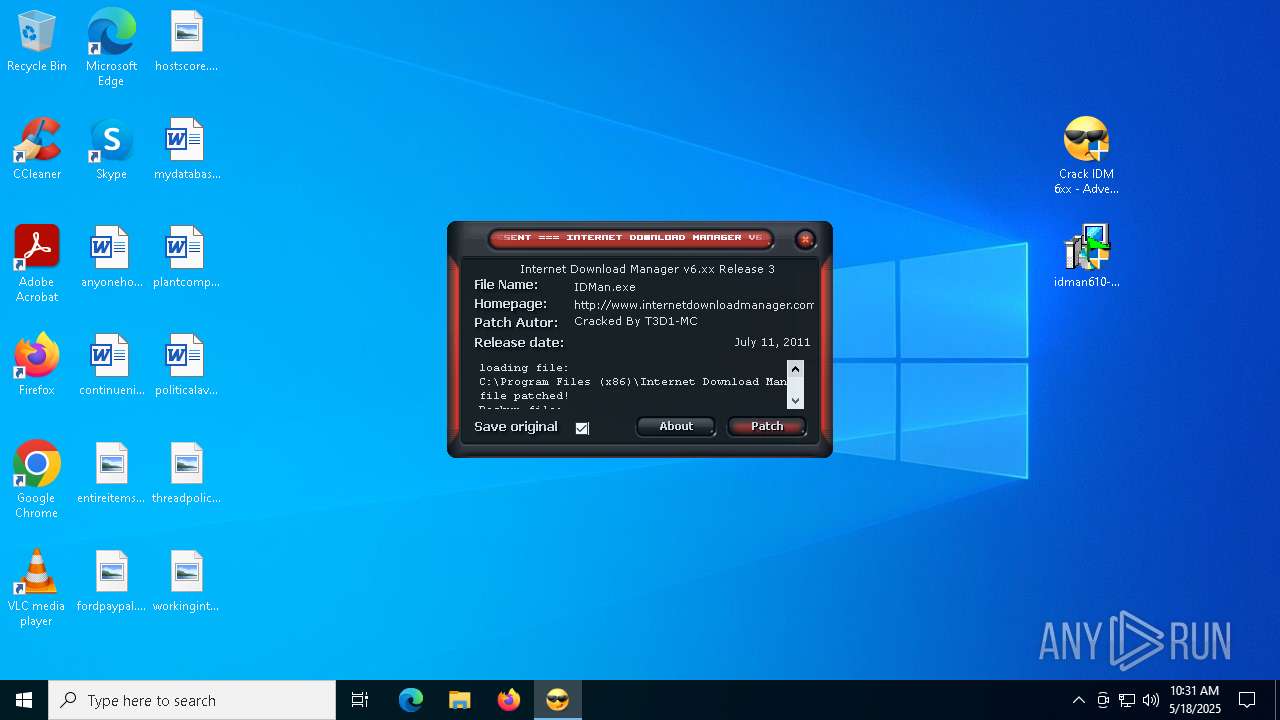This screenshot has width=1280, height=720.
Task: Open File Explorer from the taskbar
Action: (x=460, y=701)
